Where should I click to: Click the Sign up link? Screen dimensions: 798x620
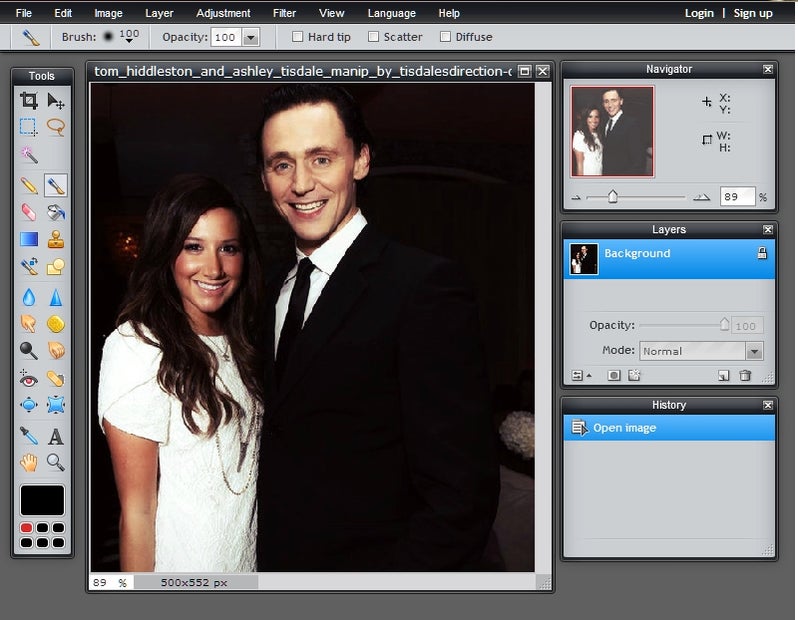coord(753,13)
